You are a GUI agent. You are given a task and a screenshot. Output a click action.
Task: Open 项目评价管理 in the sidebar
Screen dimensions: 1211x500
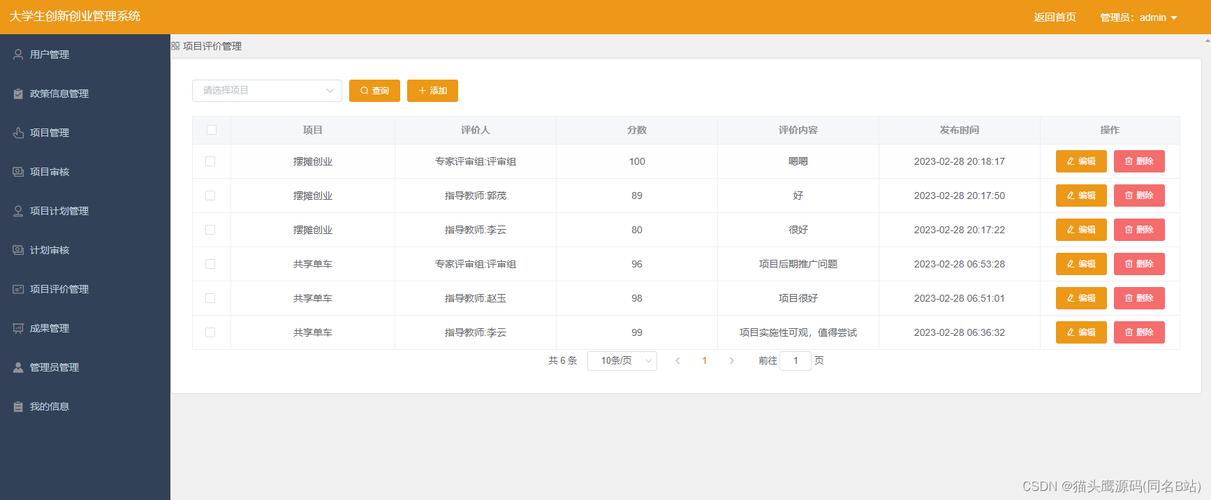pyautogui.click(x=85, y=289)
